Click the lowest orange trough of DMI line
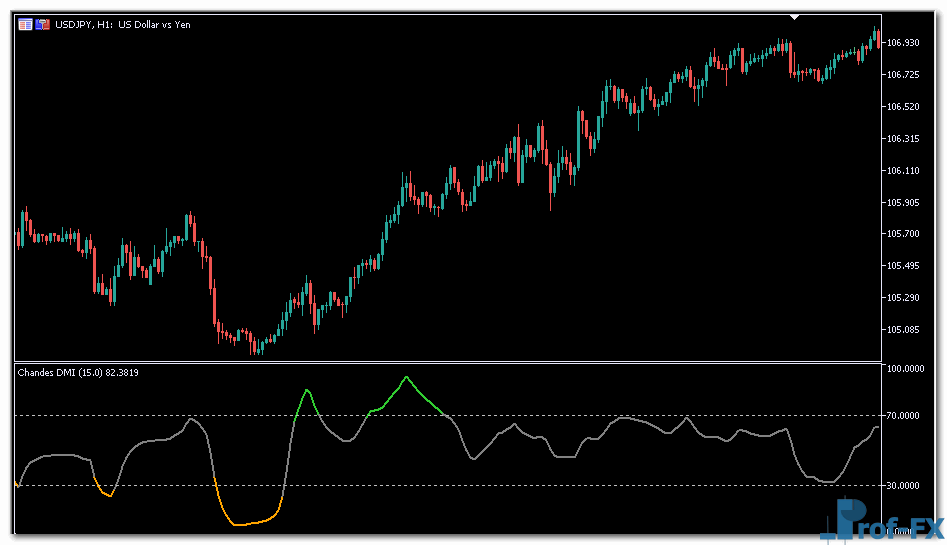Image resolution: width=947 pixels, height=545 pixels. pos(240,524)
